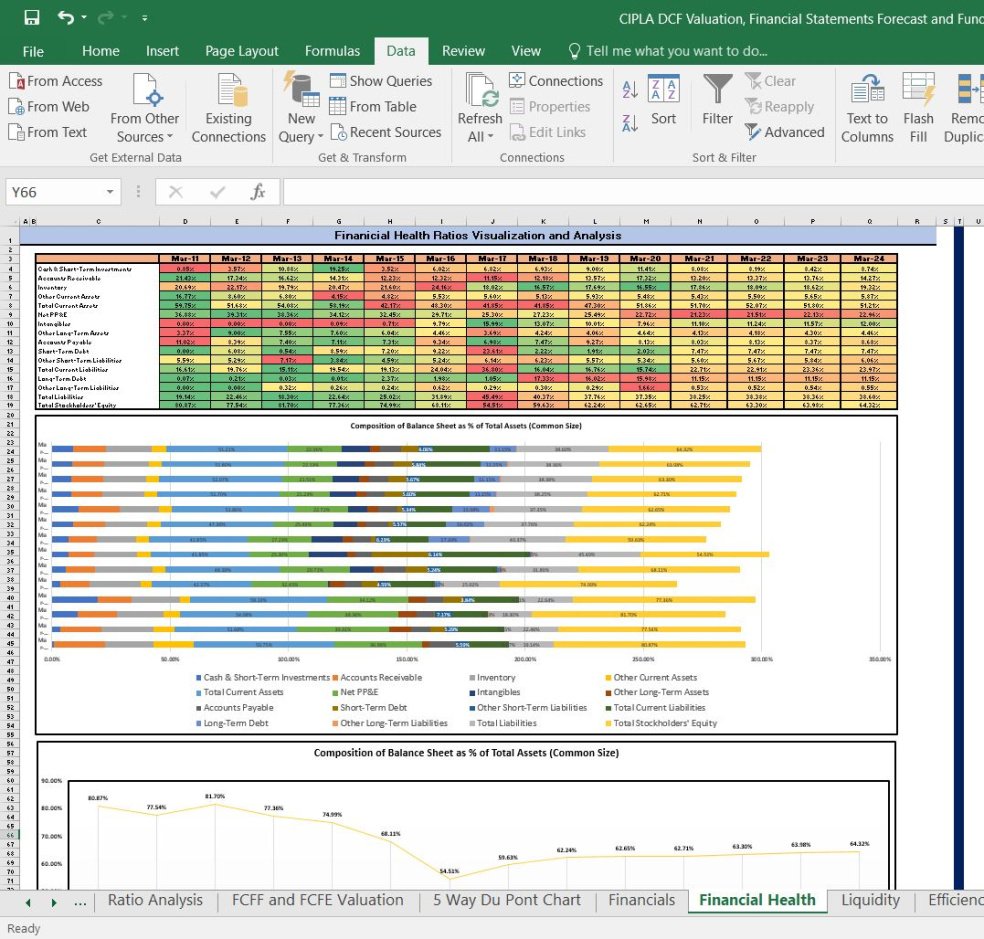Open the Existing Connections icon

[230, 90]
